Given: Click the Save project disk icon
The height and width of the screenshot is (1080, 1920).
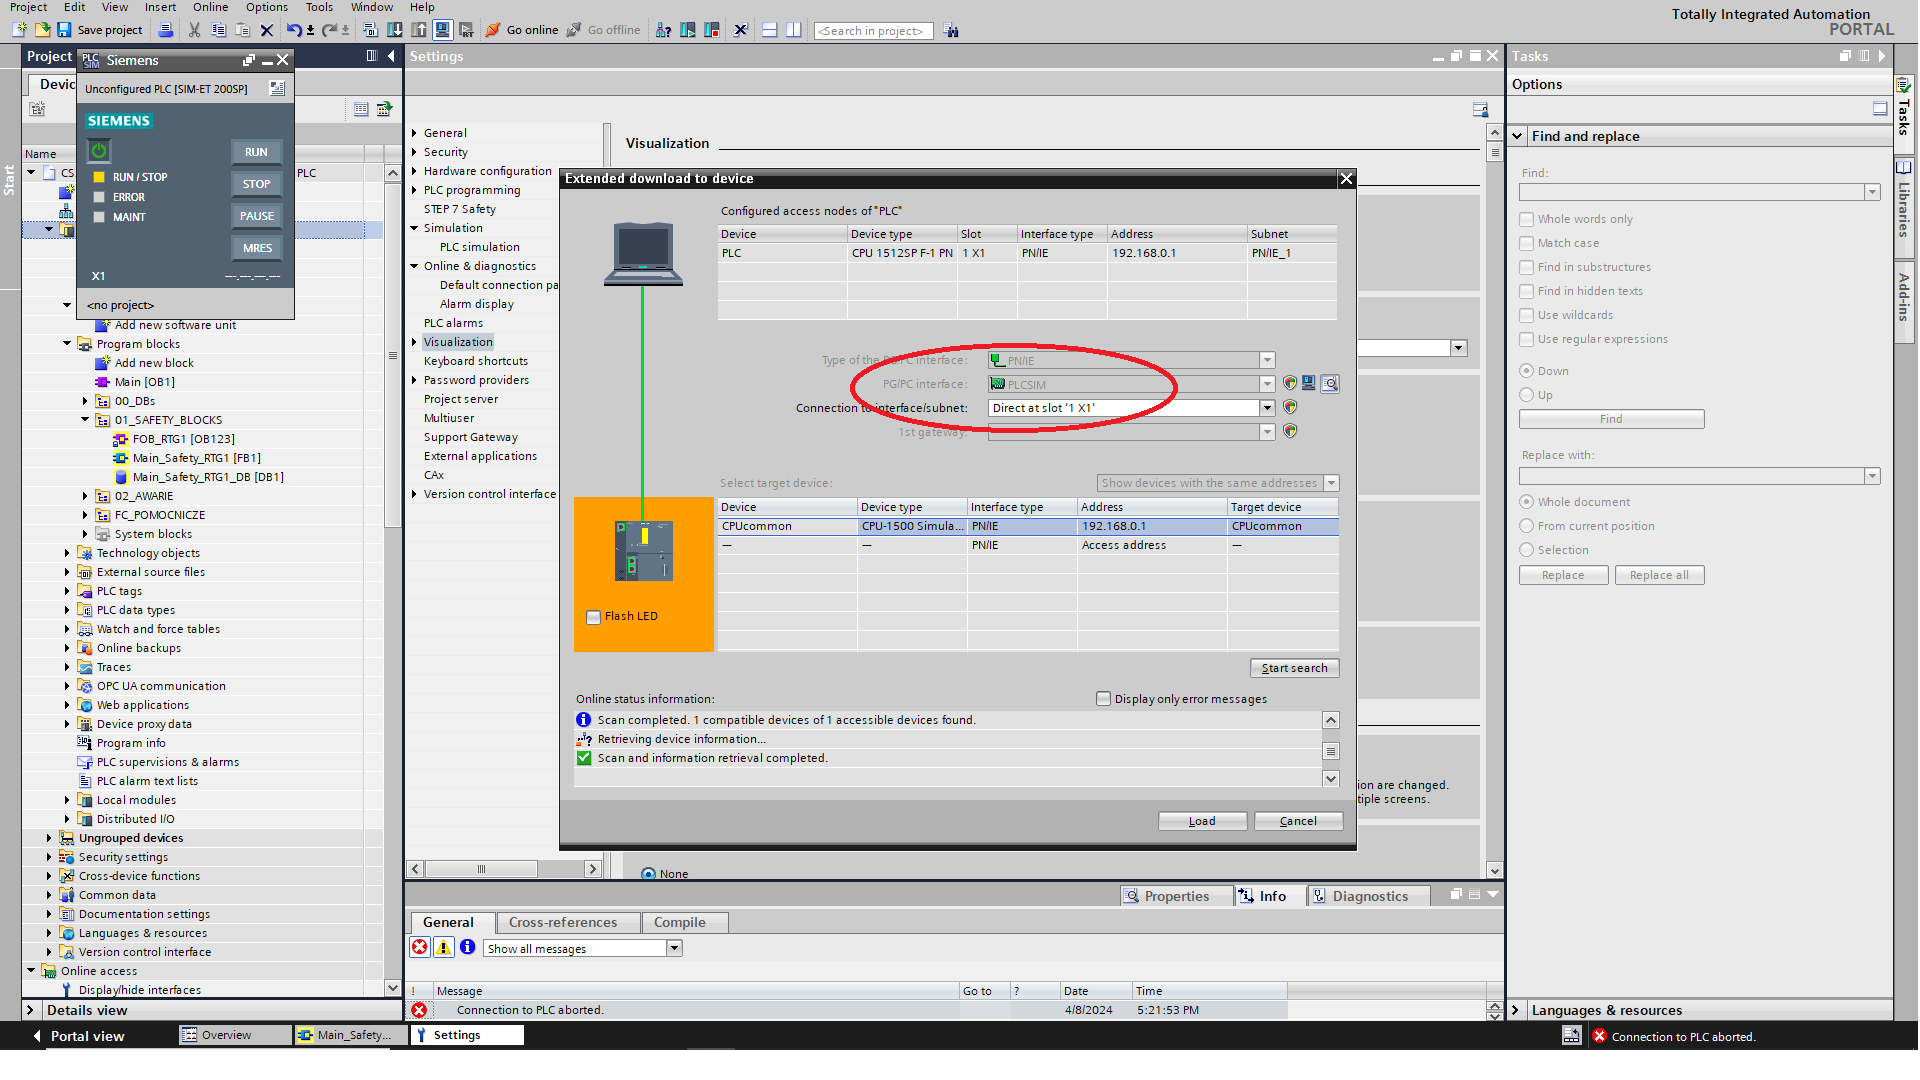Looking at the screenshot, I should tap(64, 30).
